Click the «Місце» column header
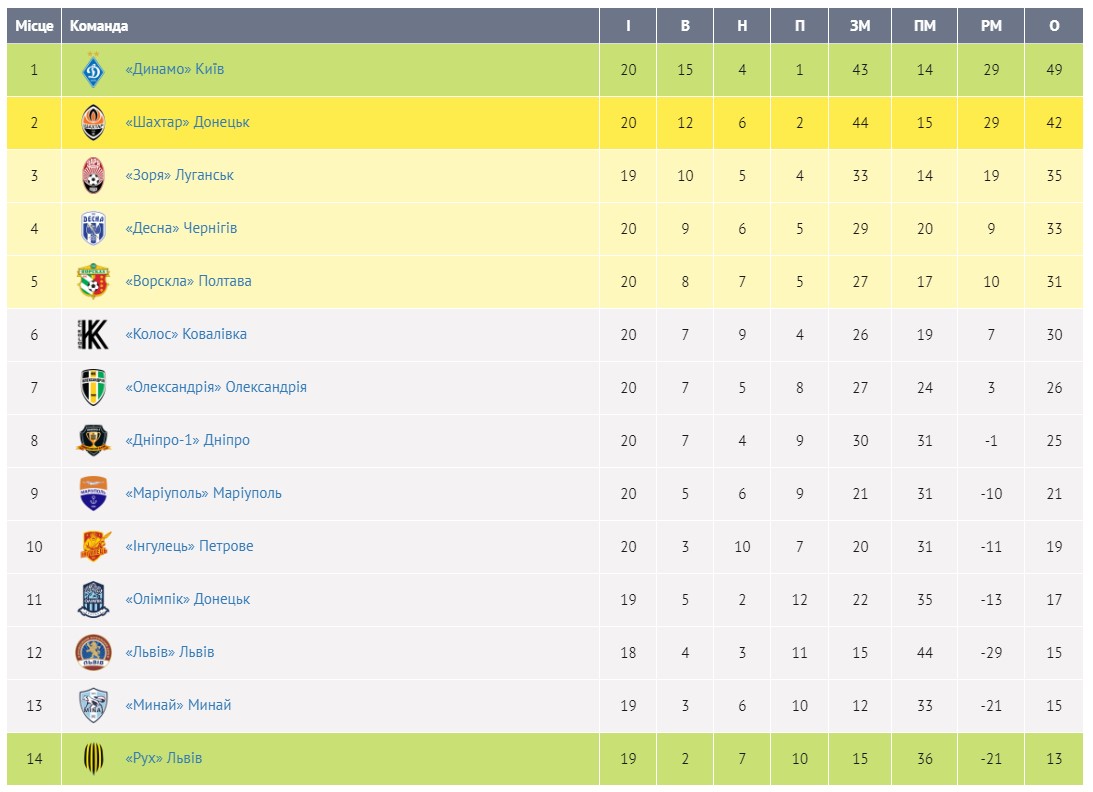 click(34, 26)
